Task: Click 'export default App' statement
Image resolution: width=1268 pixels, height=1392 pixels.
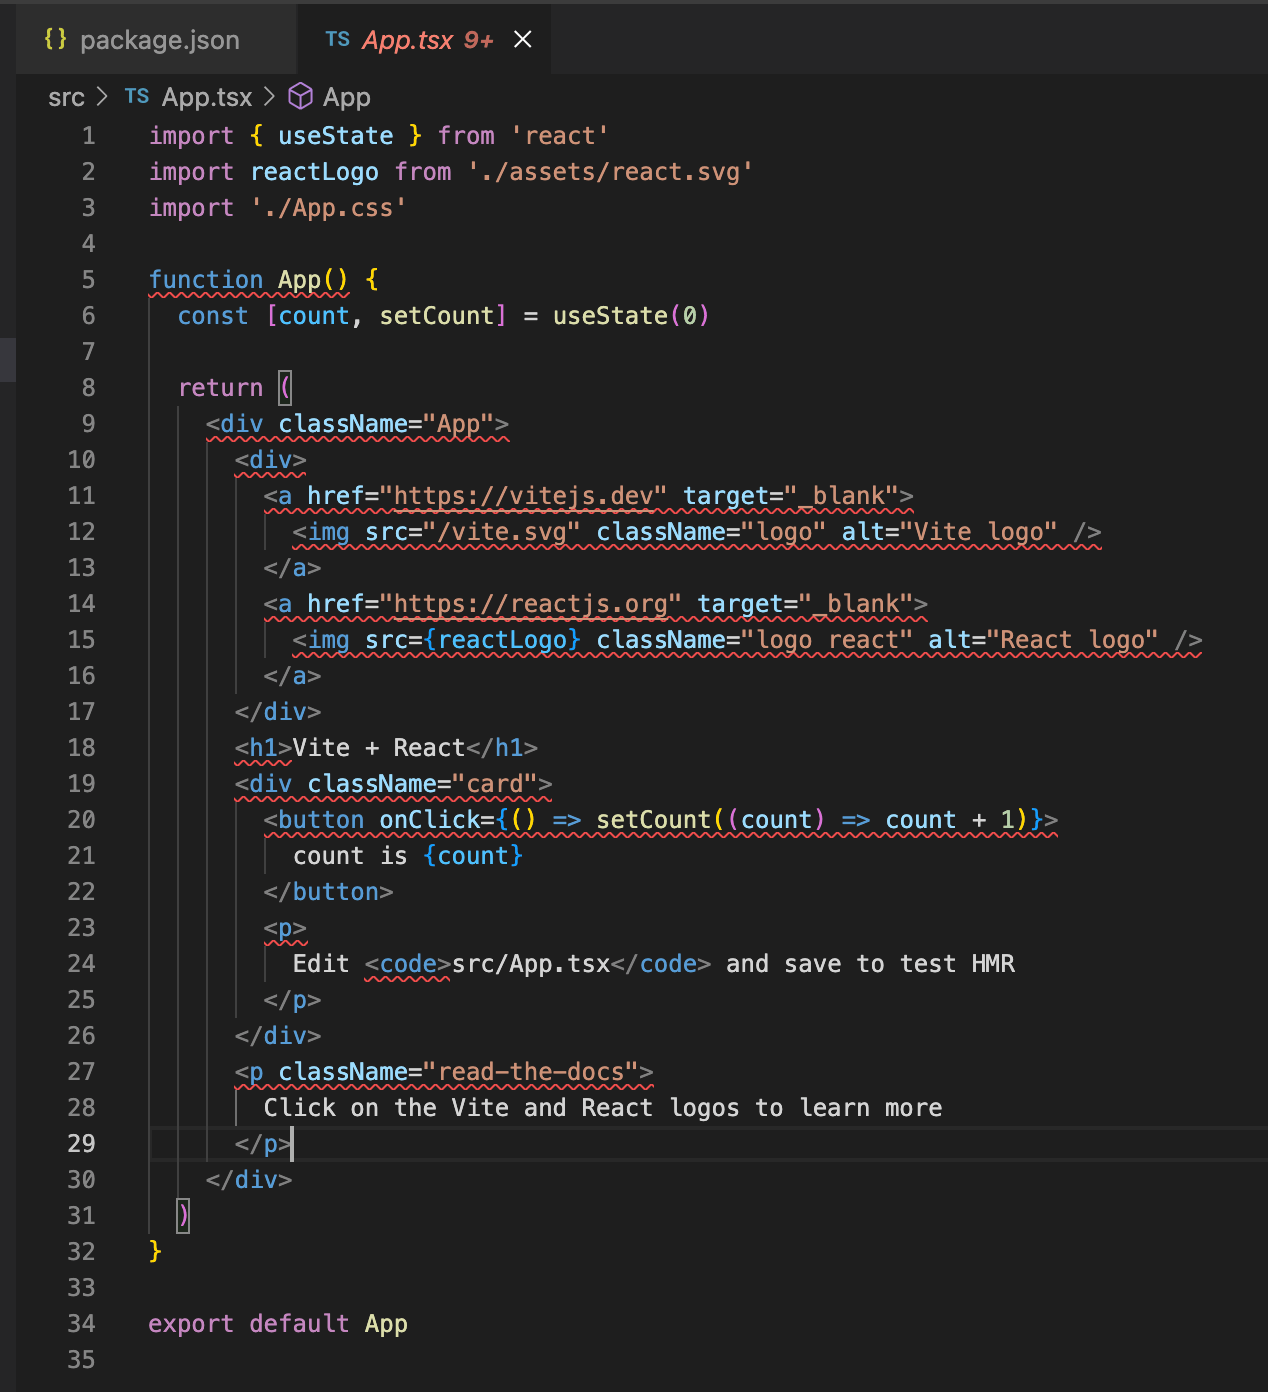Action: (278, 1324)
